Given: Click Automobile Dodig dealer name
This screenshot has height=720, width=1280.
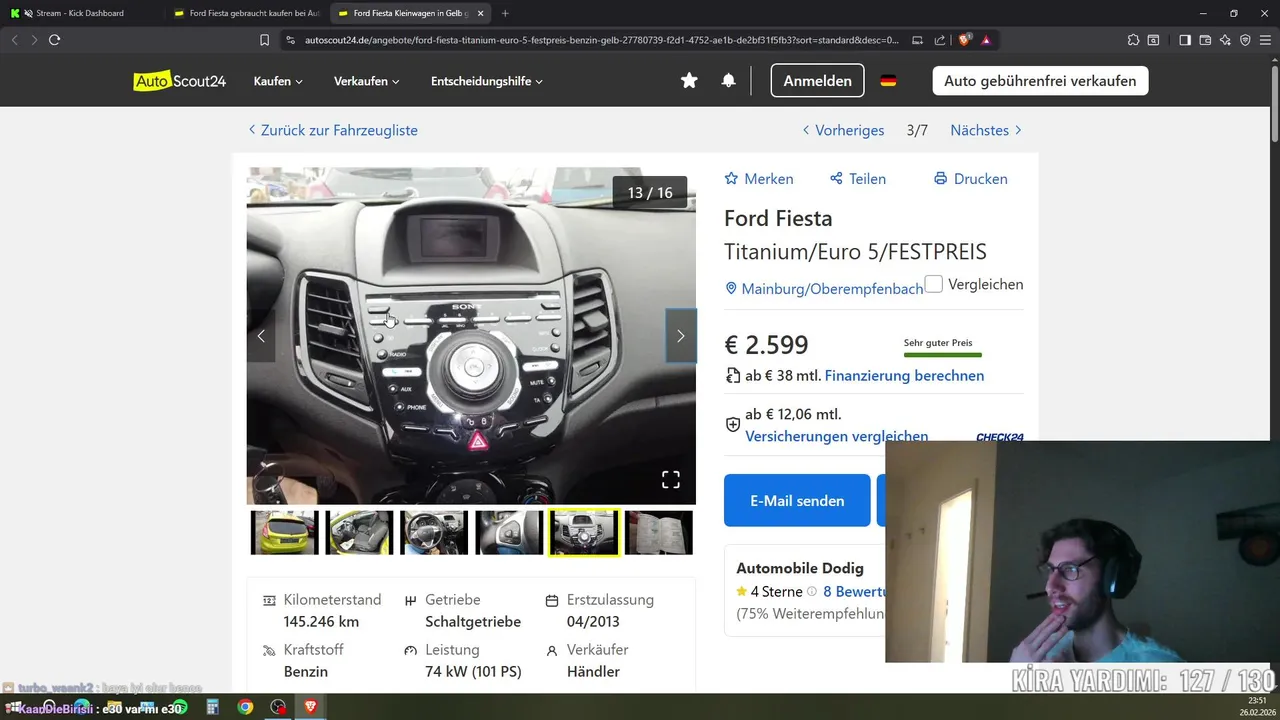Looking at the screenshot, I should (800, 568).
